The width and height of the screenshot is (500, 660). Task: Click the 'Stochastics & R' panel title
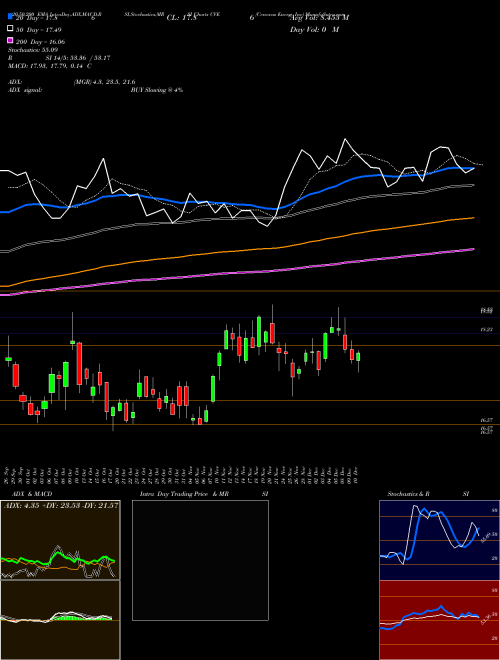click(x=409, y=494)
